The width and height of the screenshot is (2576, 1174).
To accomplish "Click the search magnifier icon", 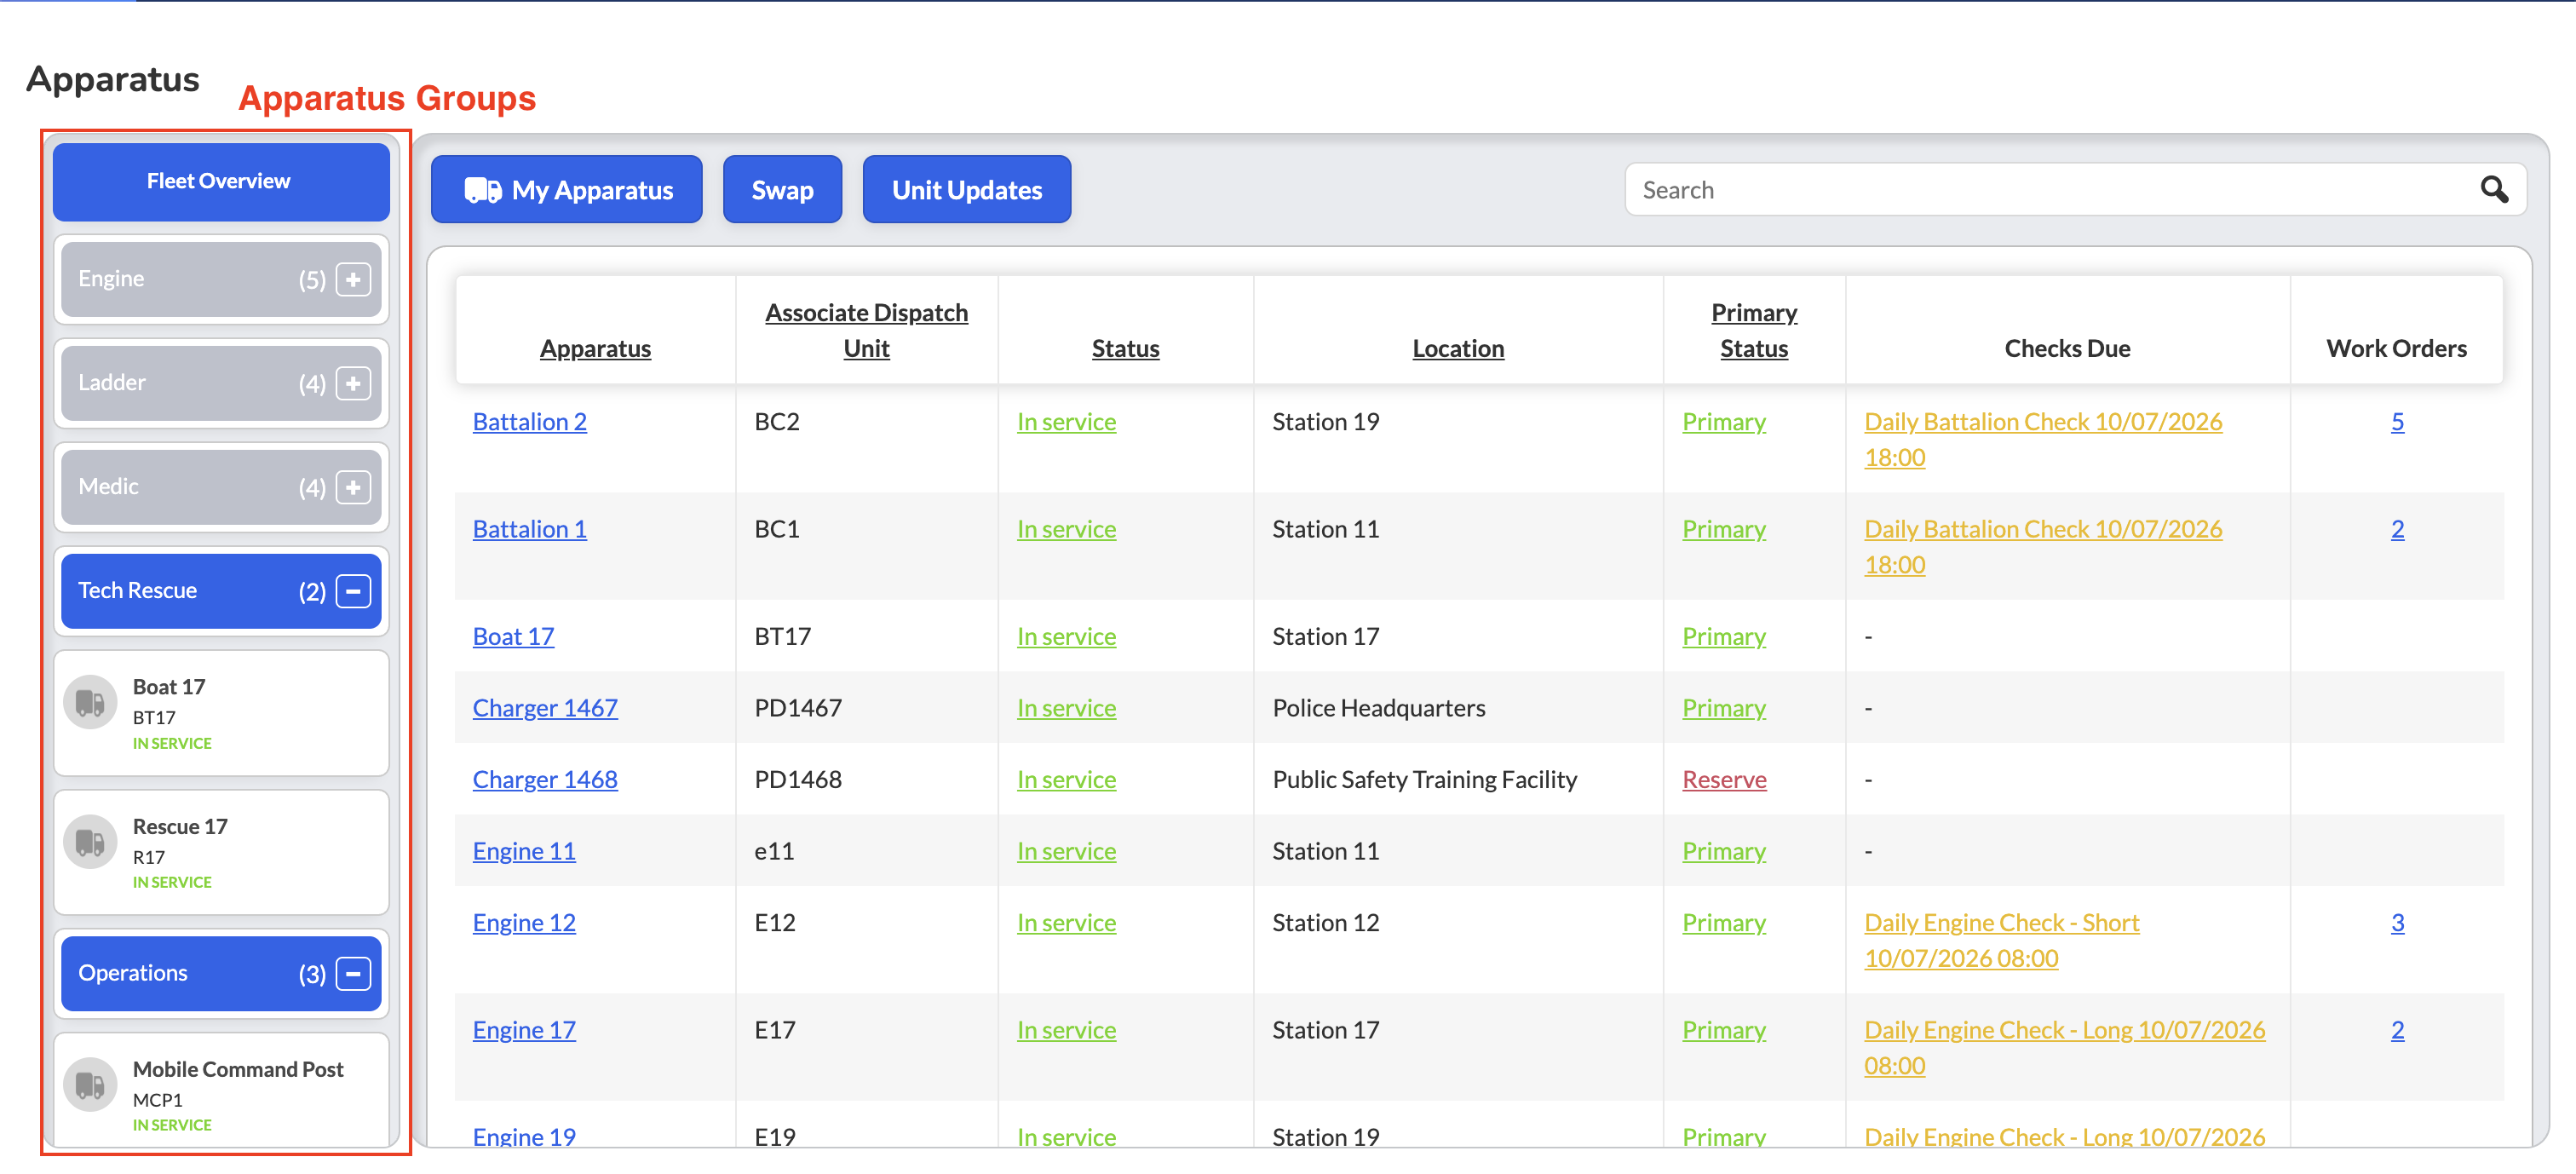I will (2494, 190).
